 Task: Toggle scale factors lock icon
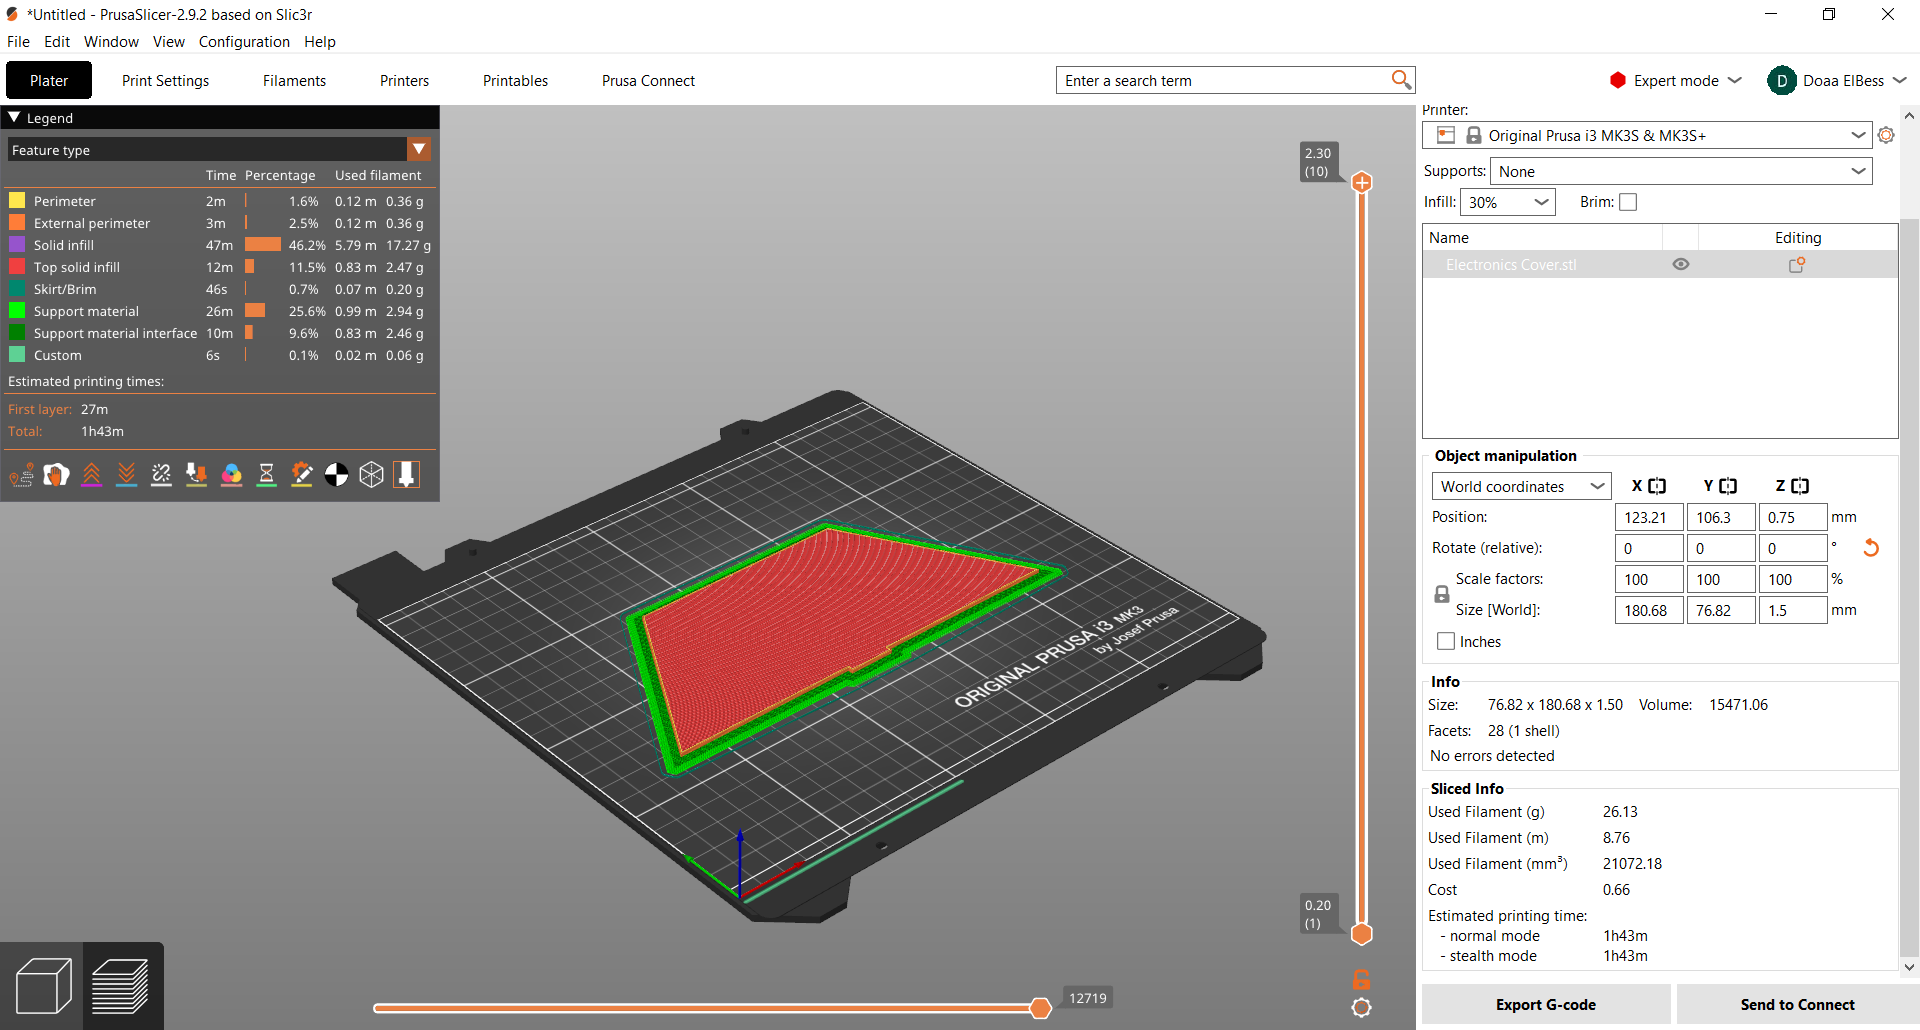pyautogui.click(x=1441, y=594)
